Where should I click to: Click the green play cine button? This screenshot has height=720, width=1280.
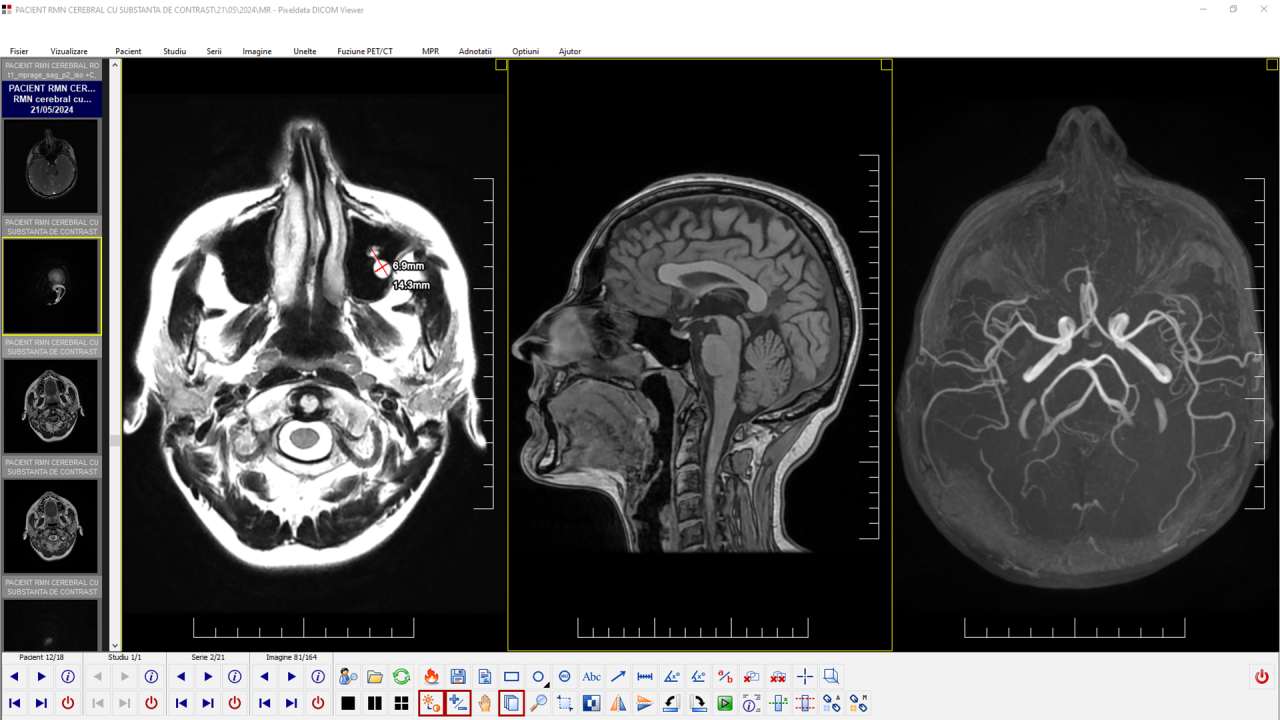[725, 703]
